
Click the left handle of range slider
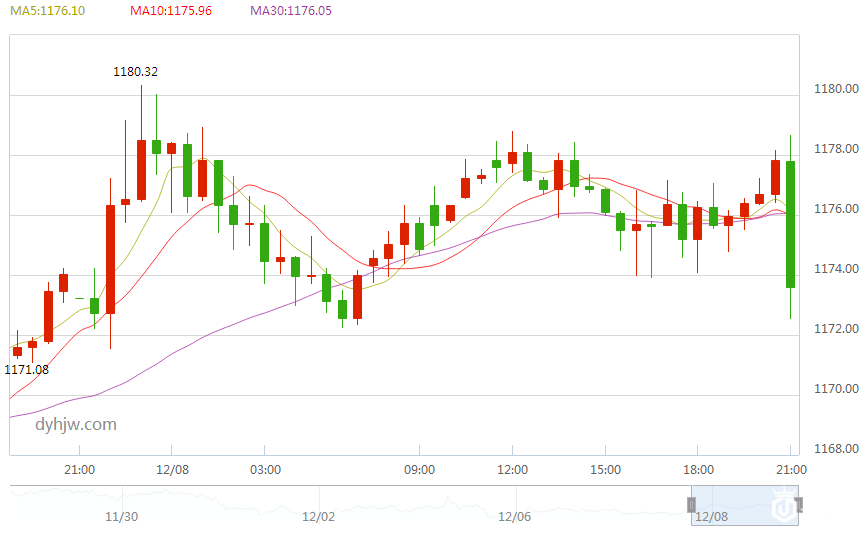click(691, 502)
